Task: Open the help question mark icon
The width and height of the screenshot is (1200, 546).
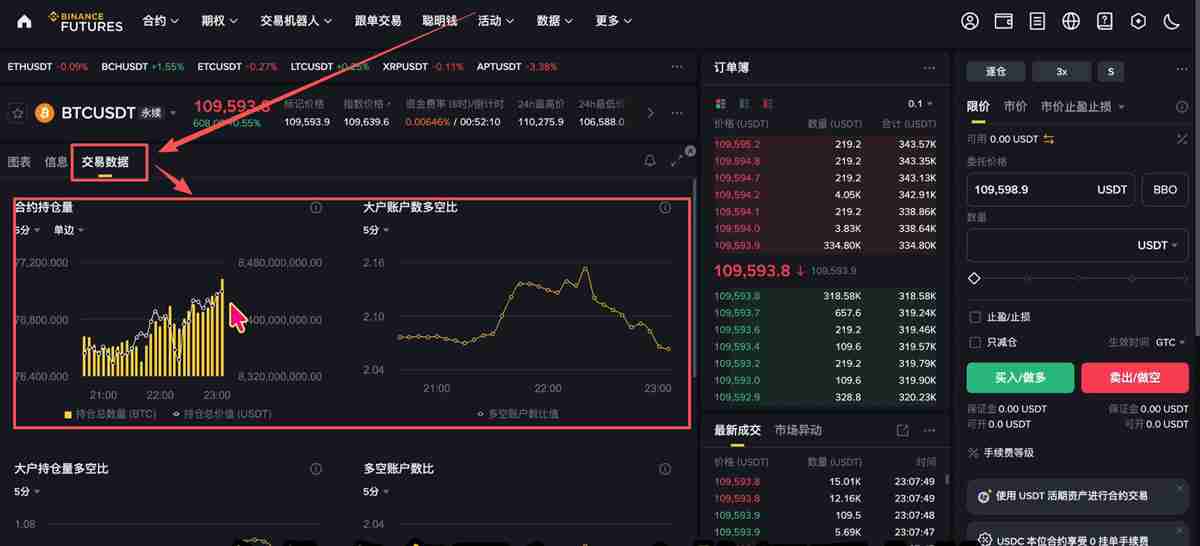Action: pyautogui.click(x=1104, y=21)
